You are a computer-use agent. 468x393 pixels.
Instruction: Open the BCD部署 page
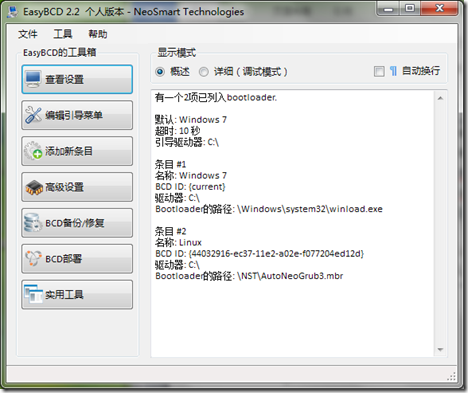click(77, 259)
